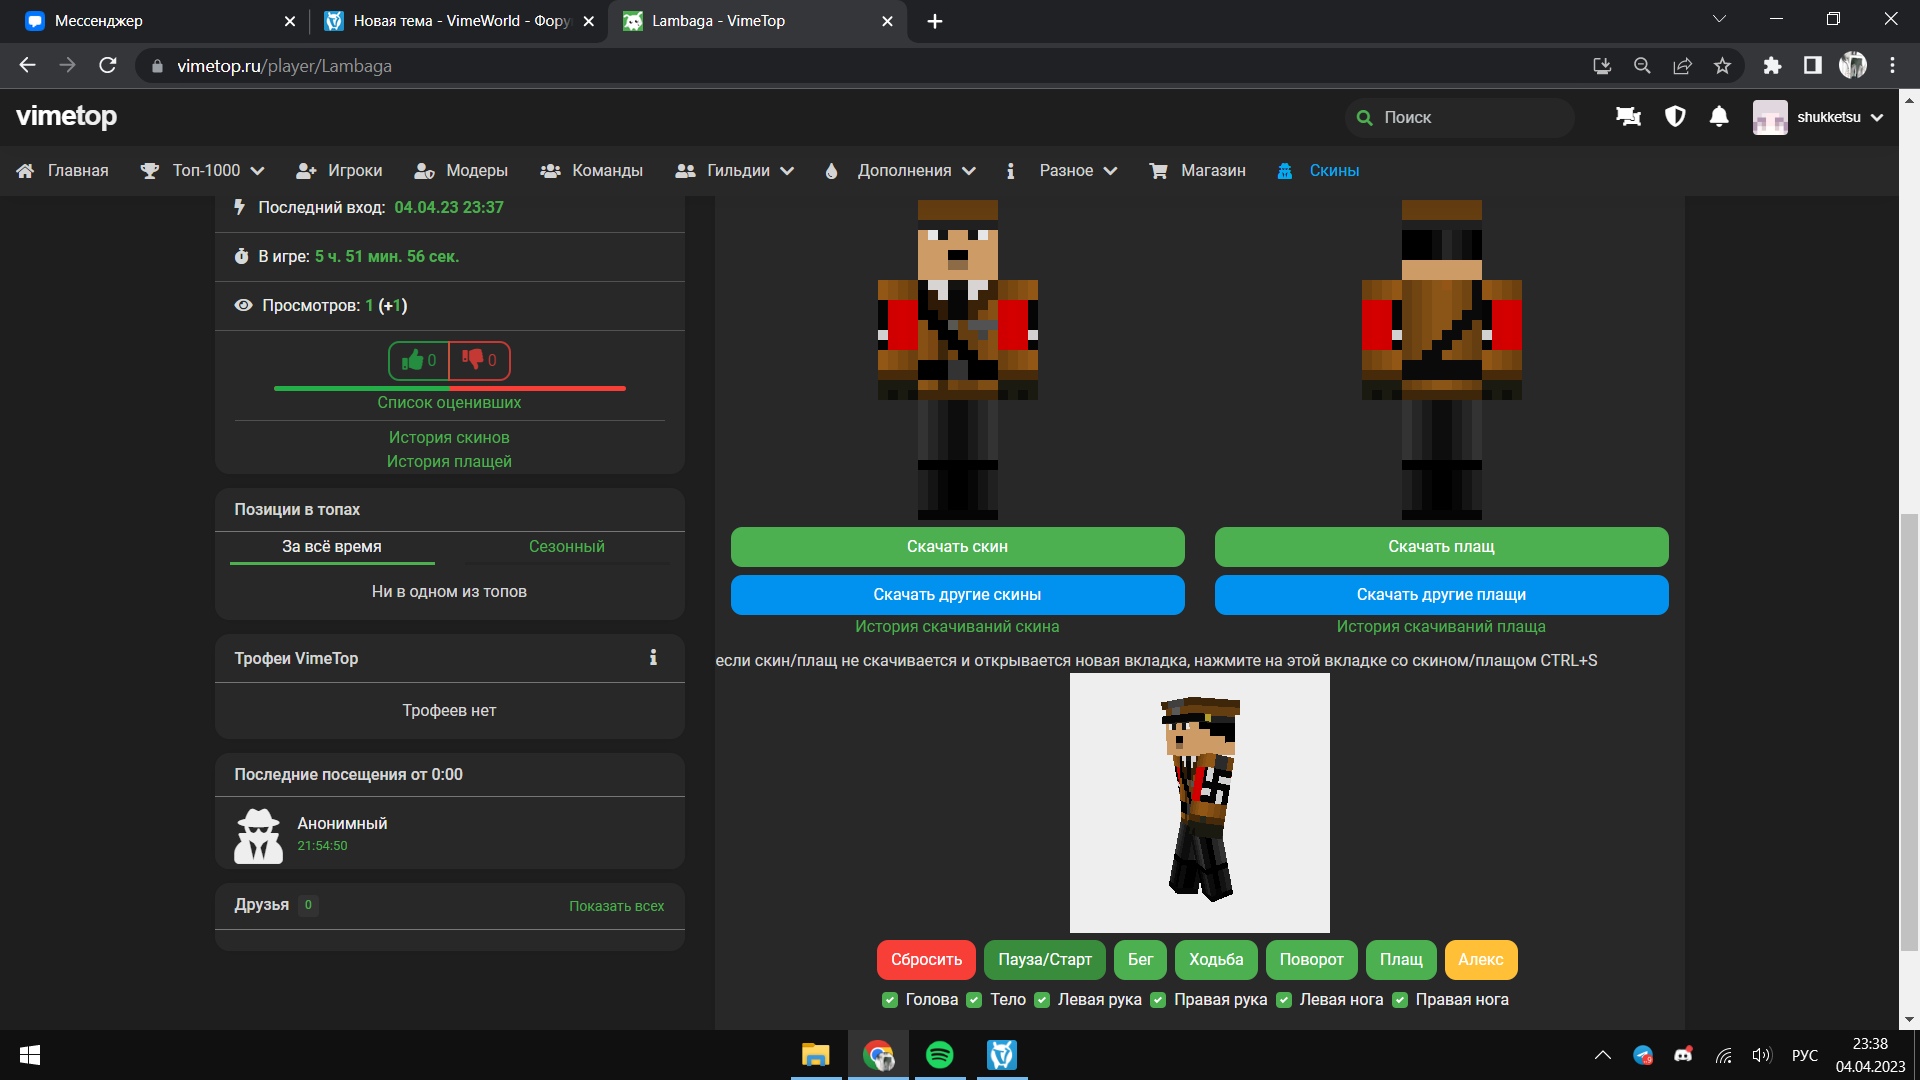
Task: Click info icon in Трофеи VimeTop panel
Action: click(x=653, y=658)
